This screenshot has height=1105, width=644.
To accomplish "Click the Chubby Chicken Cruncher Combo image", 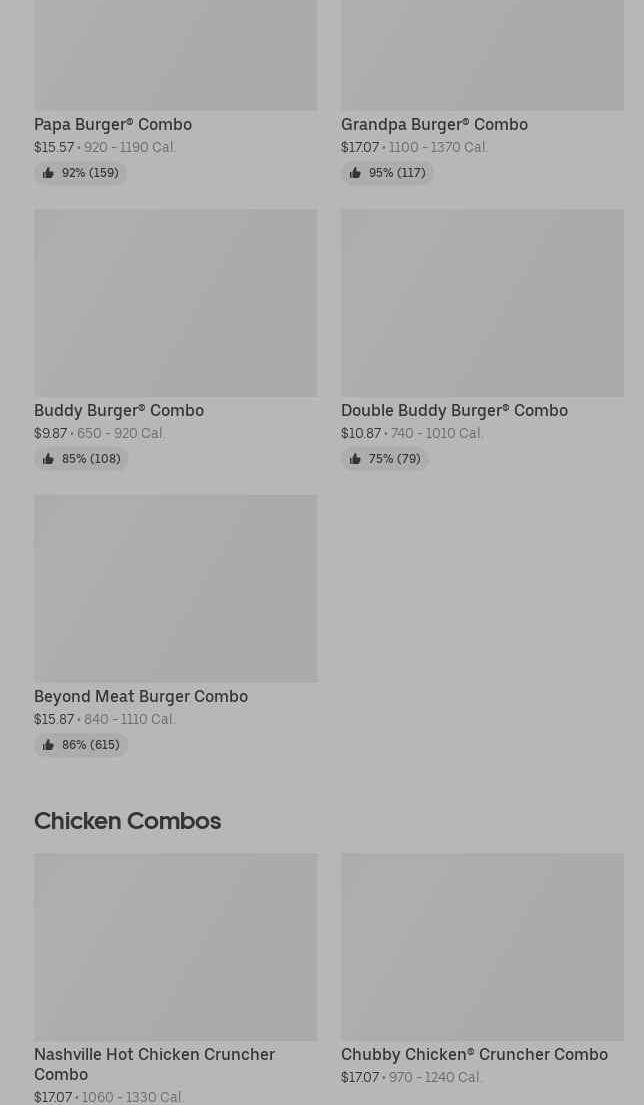I will point(482,946).
